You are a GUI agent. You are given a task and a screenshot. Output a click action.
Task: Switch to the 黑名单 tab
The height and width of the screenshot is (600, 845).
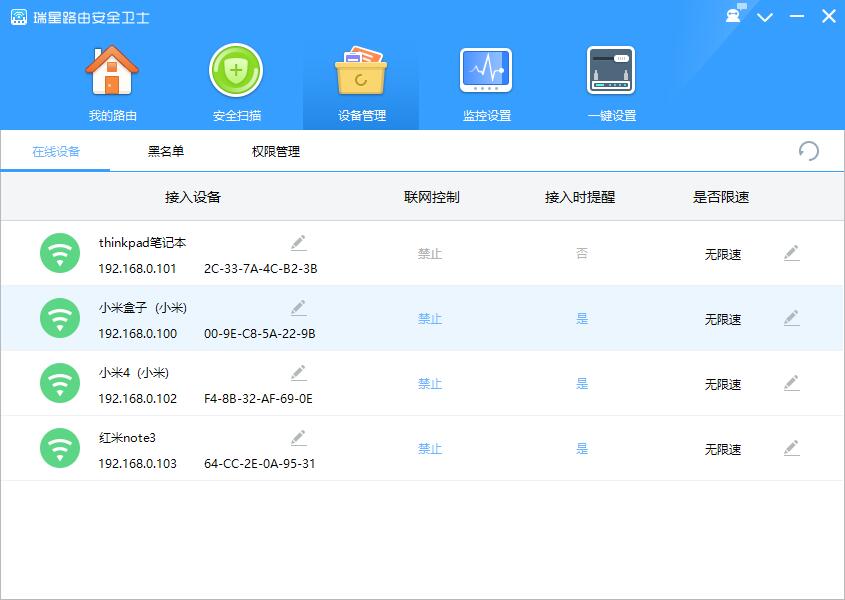(x=165, y=151)
